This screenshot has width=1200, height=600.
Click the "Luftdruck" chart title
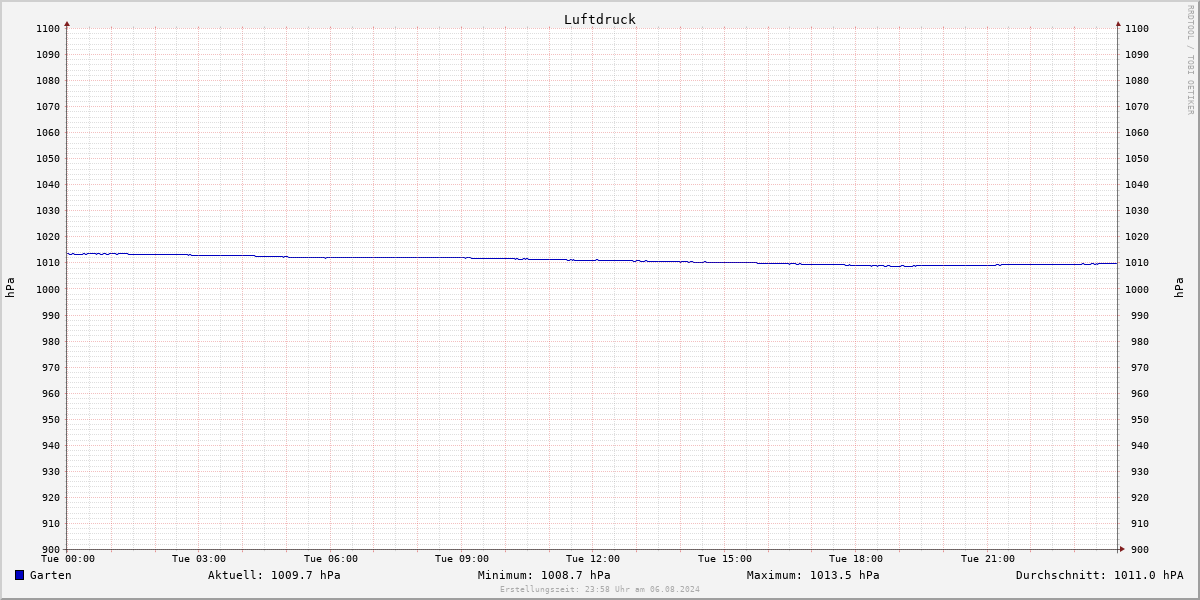pyautogui.click(x=599, y=19)
